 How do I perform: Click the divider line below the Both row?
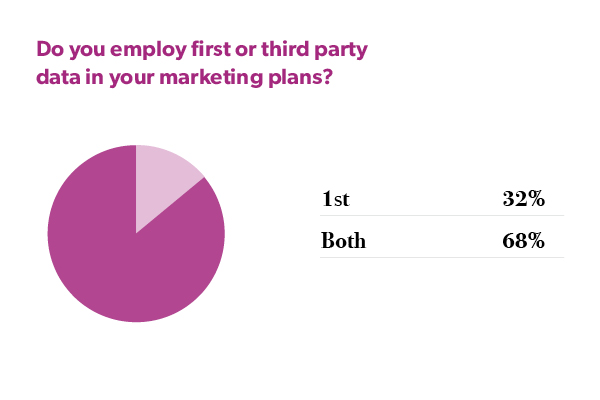(x=441, y=257)
